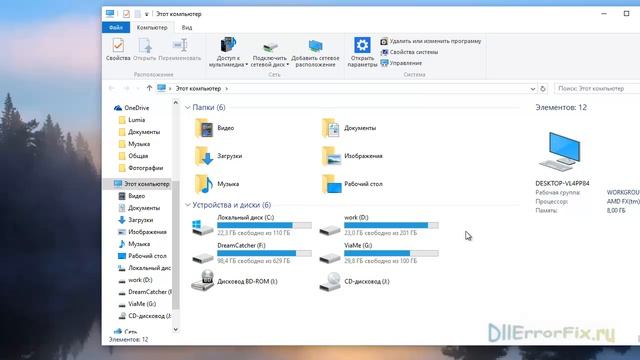Click Добавить сетевое расположение icon

[315, 46]
